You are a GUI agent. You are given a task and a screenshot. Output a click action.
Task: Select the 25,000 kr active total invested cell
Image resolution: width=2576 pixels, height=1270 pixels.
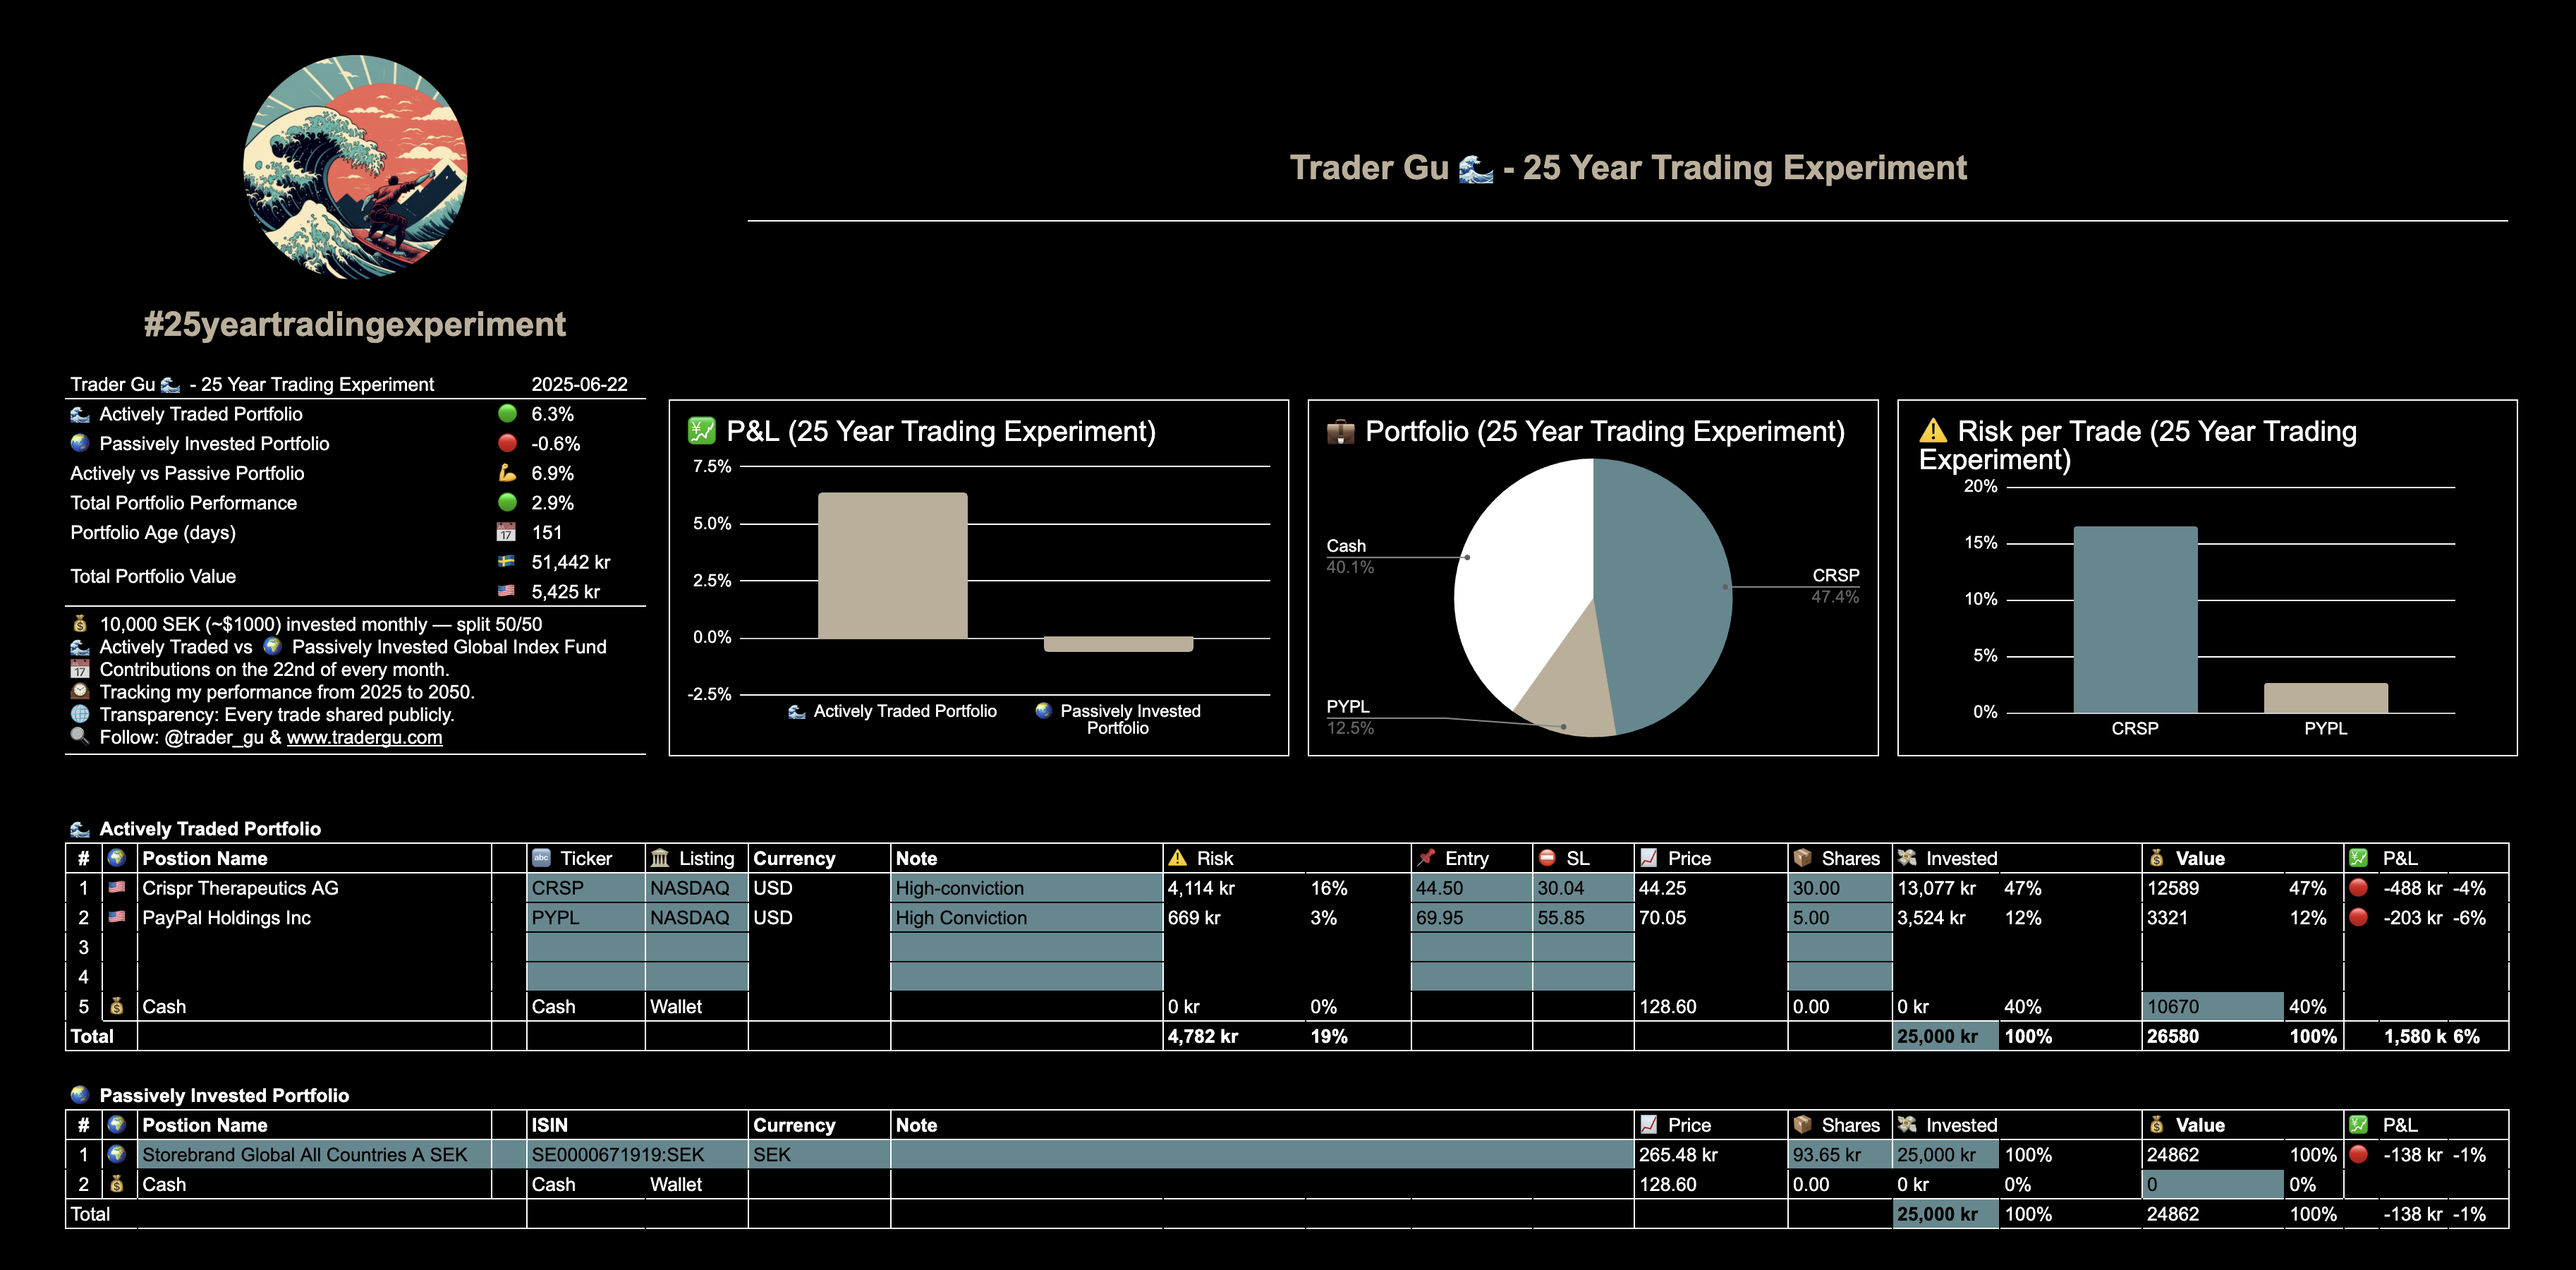tap(1946, 1036)
